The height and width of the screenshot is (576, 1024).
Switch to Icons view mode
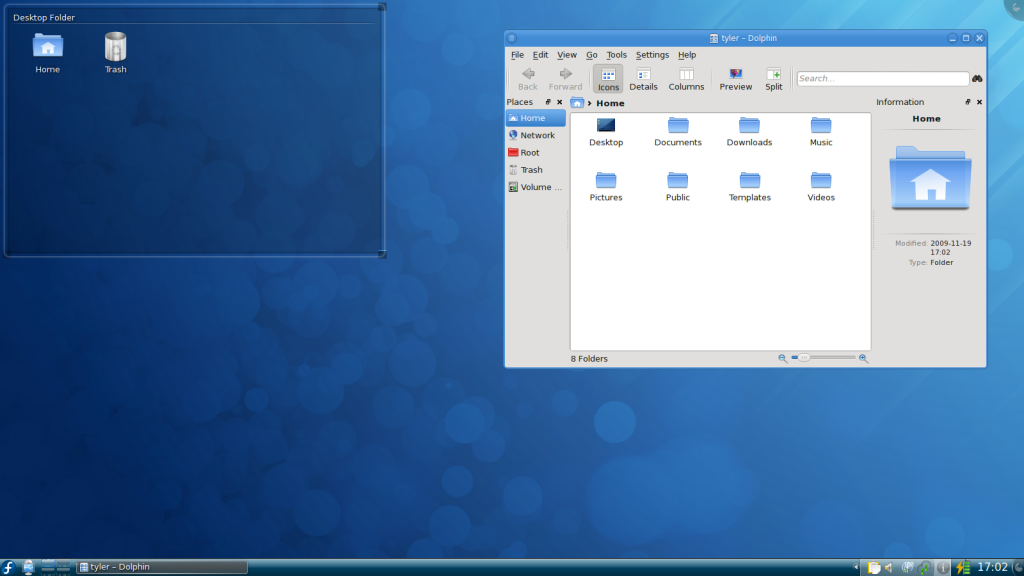point(607,79)
